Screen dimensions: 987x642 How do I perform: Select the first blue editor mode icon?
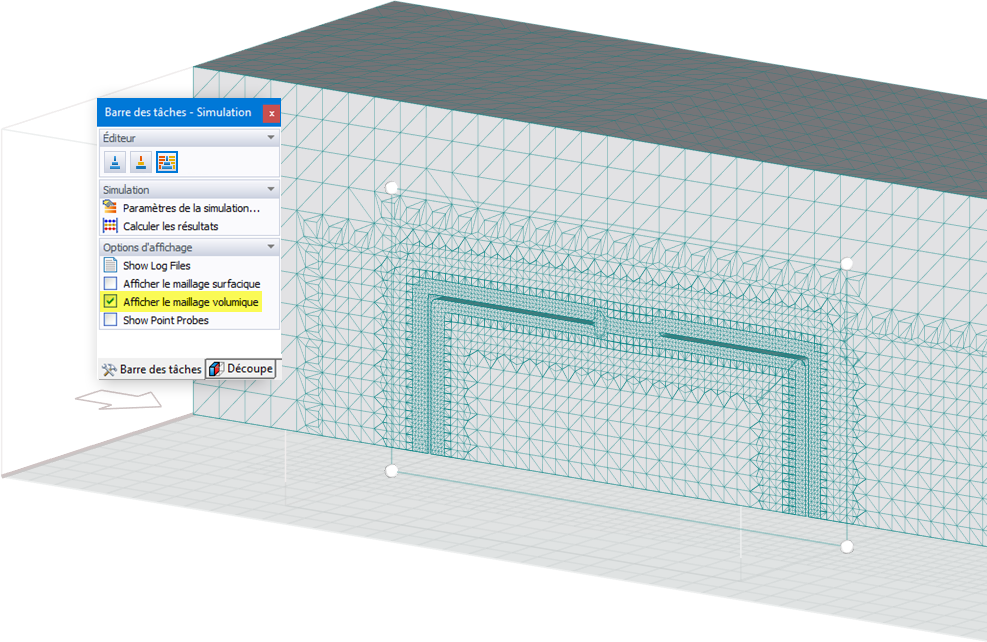coord(115,162)
